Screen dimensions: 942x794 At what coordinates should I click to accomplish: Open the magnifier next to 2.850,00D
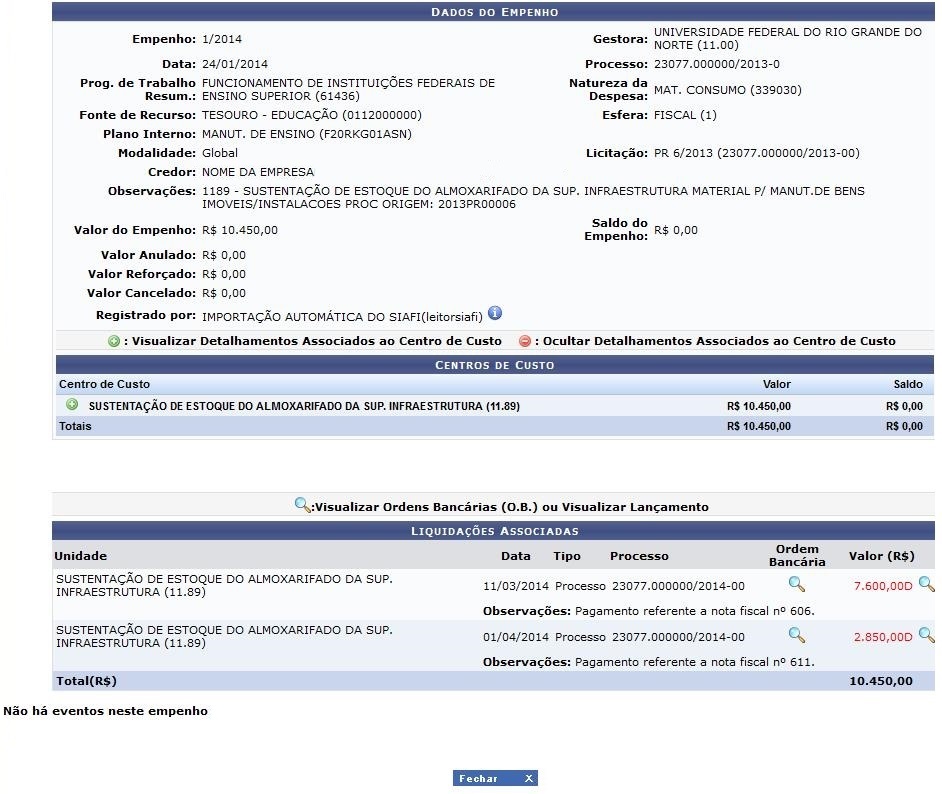[x=926, y=635]
